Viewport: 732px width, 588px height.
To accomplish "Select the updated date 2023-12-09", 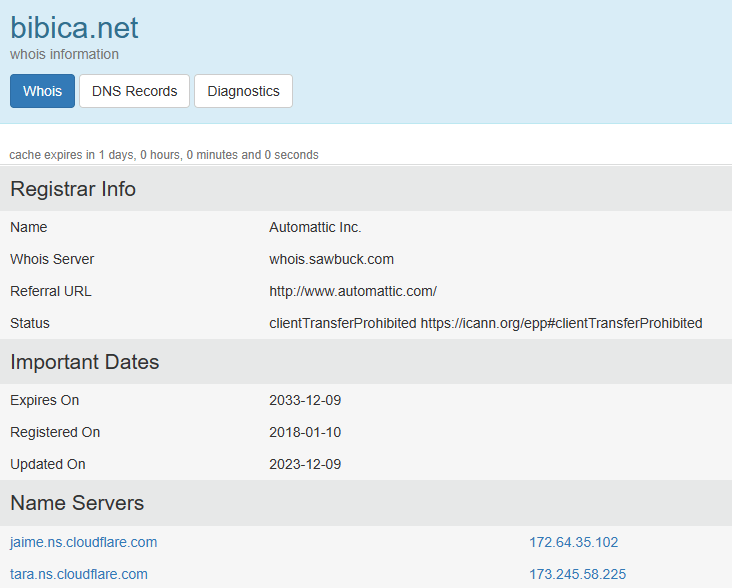I will click(x=305, y=464).
